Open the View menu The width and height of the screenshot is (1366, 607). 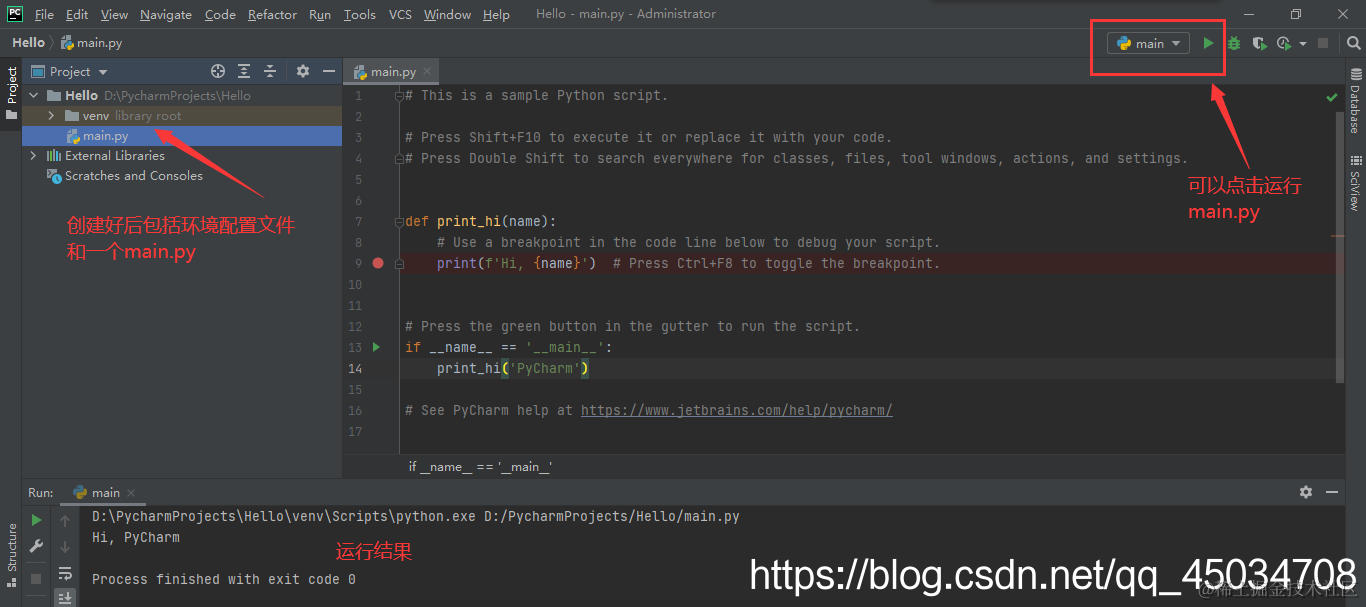pyautogui.click(x=114, y=14)
